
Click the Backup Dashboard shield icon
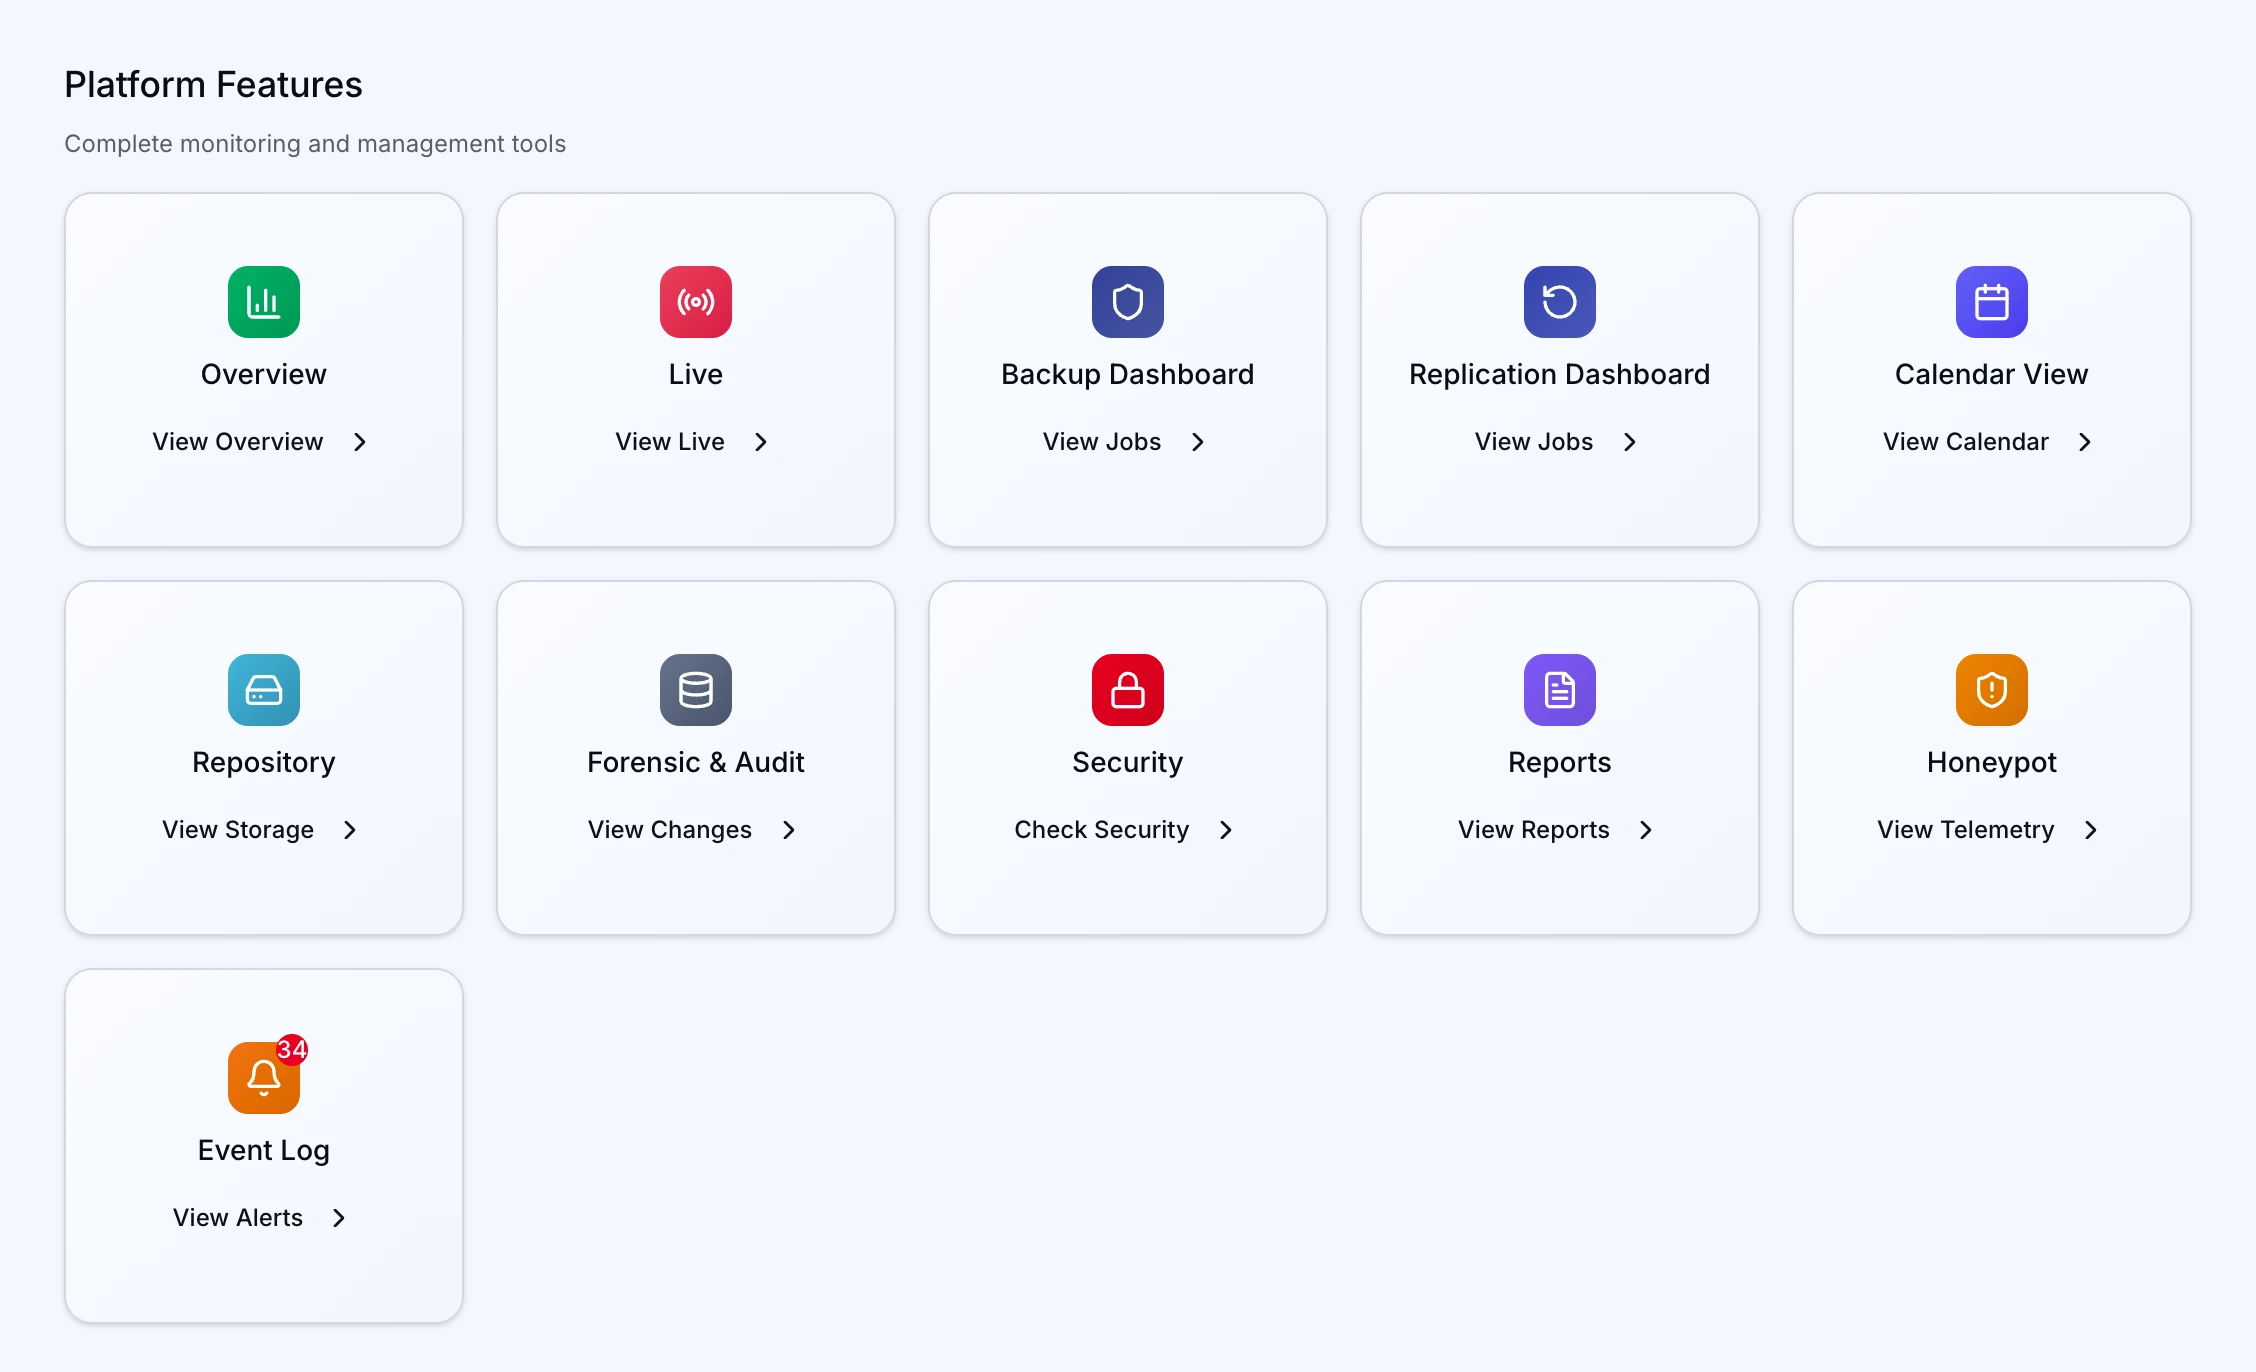click(x=1128, y=302)
